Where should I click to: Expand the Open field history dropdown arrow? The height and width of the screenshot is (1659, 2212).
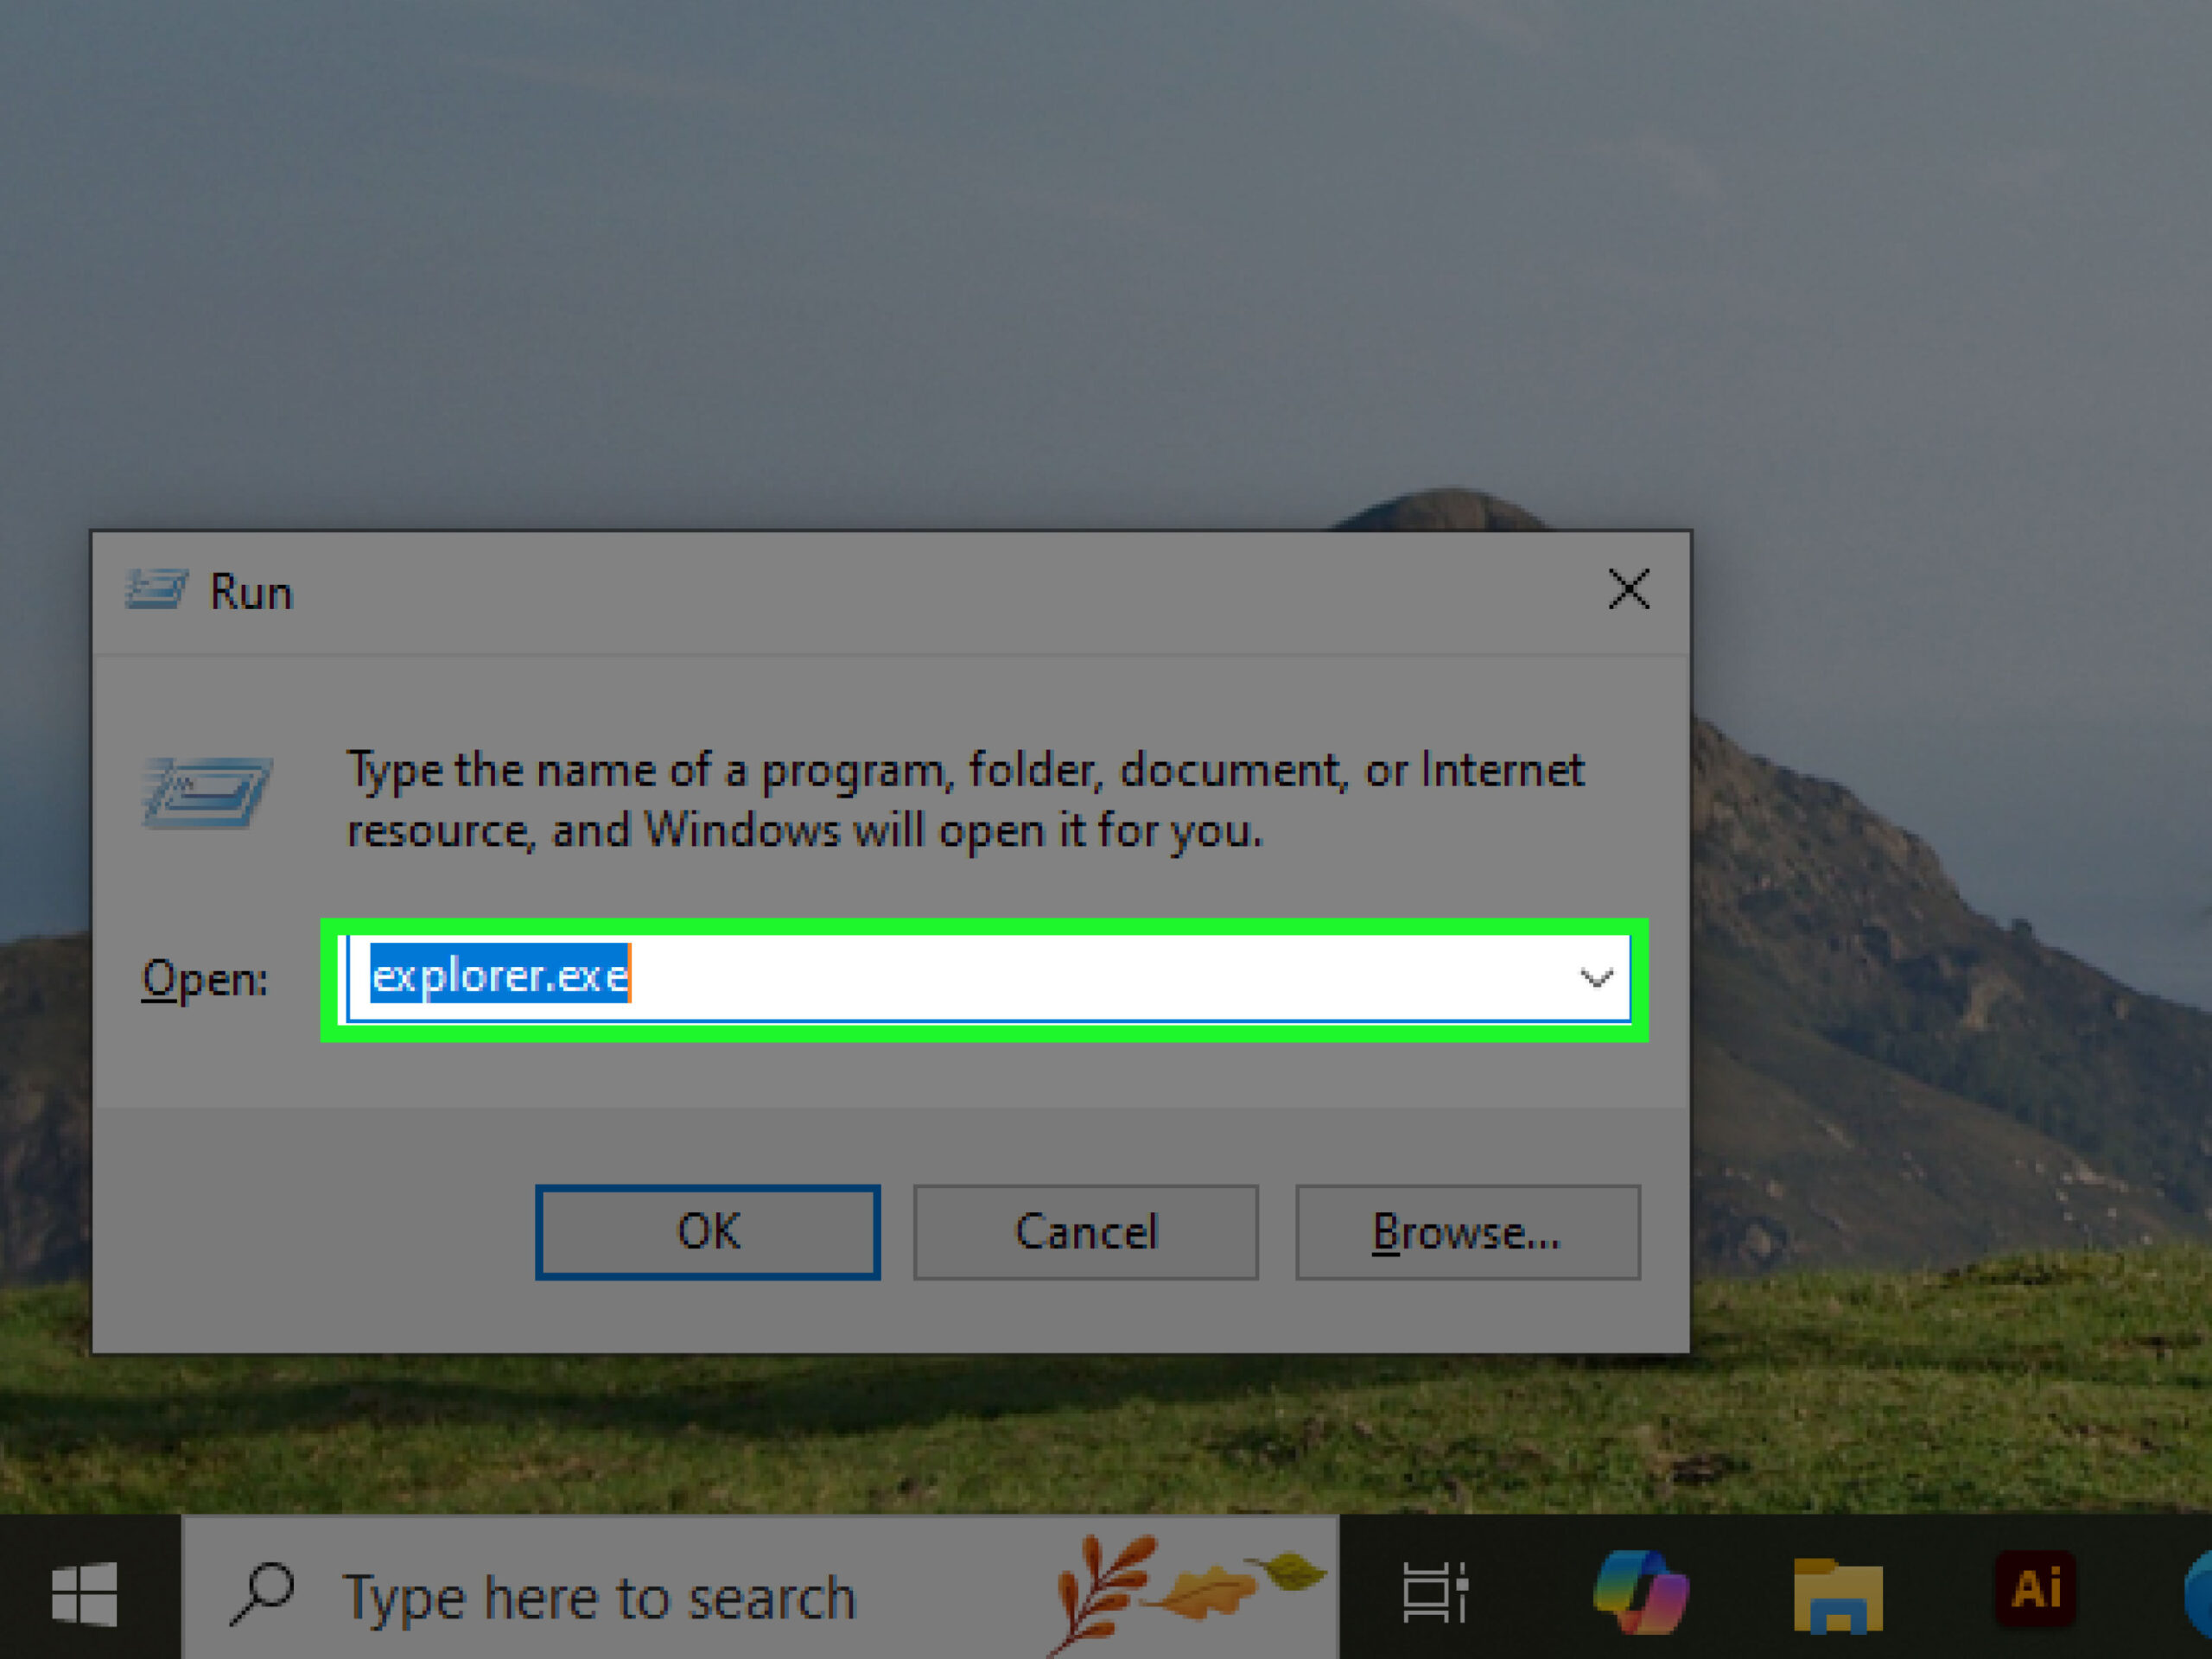tap(1595, 978)
